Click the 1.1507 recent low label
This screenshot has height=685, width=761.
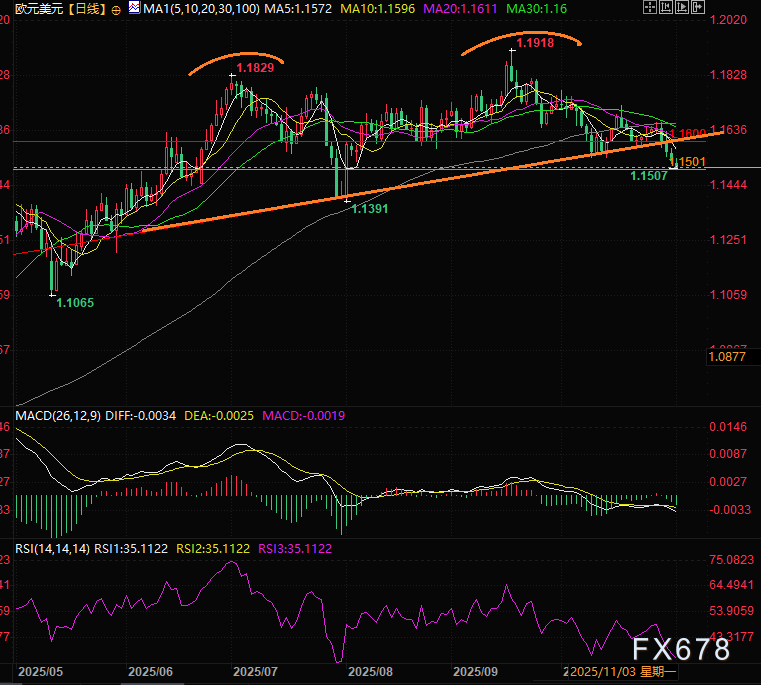pos(649,176)
